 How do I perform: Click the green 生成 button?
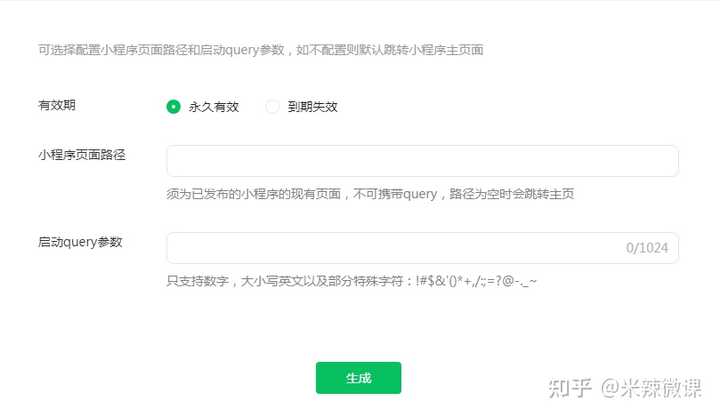point(359,378)
